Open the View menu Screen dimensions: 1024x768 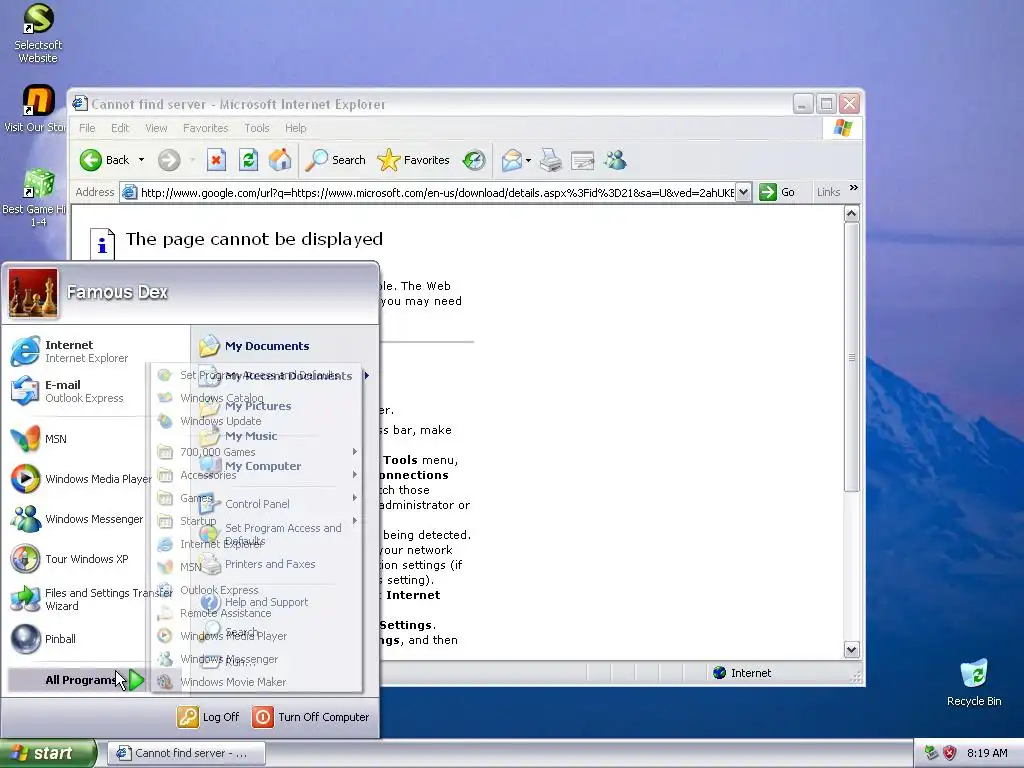click(x=156, y=128)
